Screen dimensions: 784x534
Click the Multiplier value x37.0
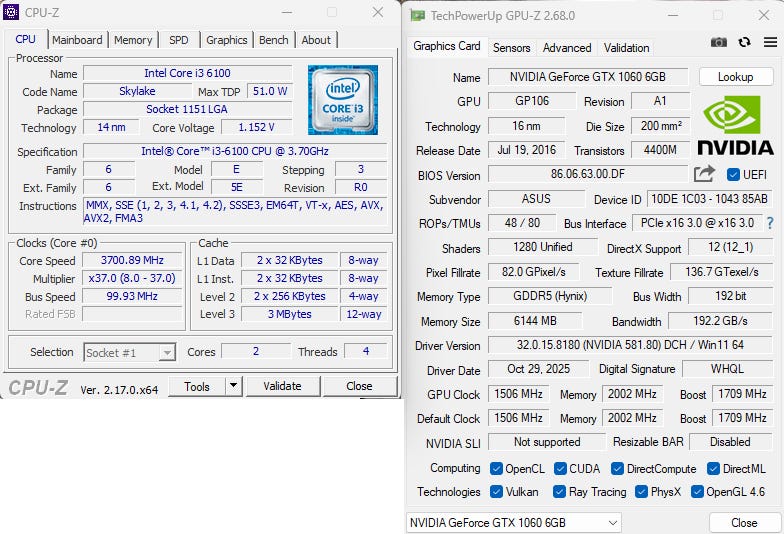tap(132, 278)
